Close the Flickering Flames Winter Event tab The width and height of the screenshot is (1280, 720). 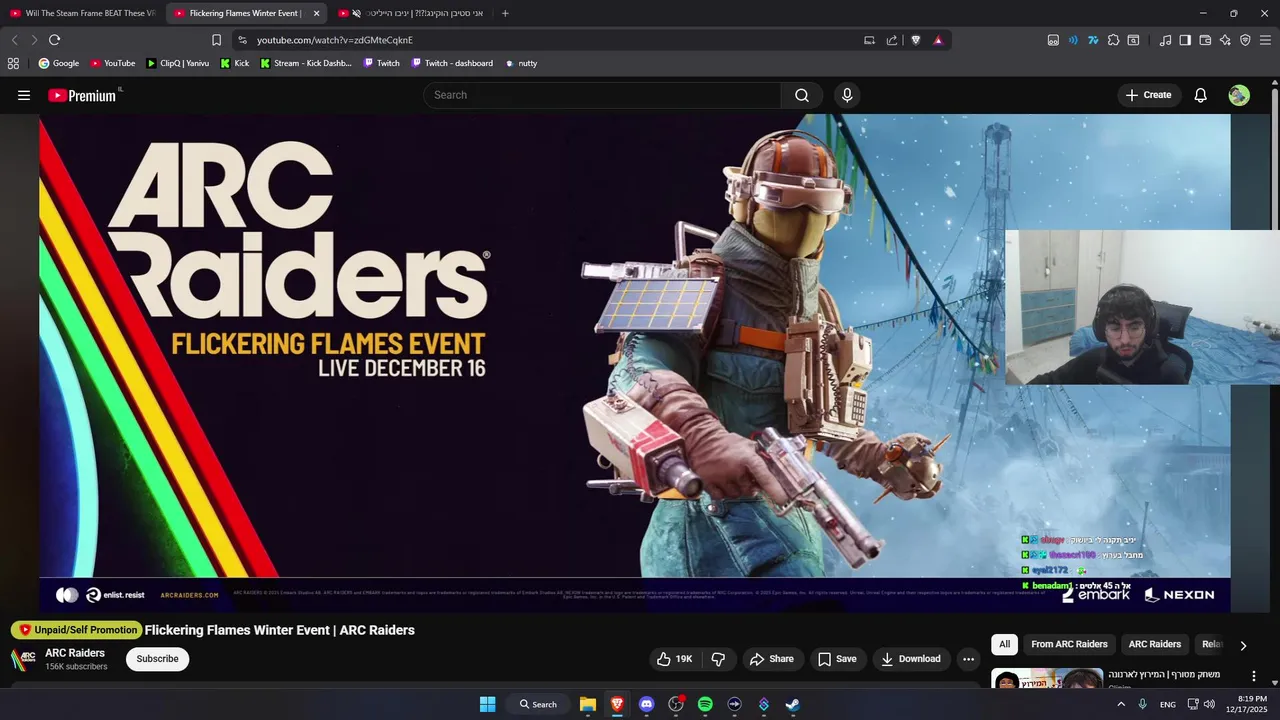(316, 13)
